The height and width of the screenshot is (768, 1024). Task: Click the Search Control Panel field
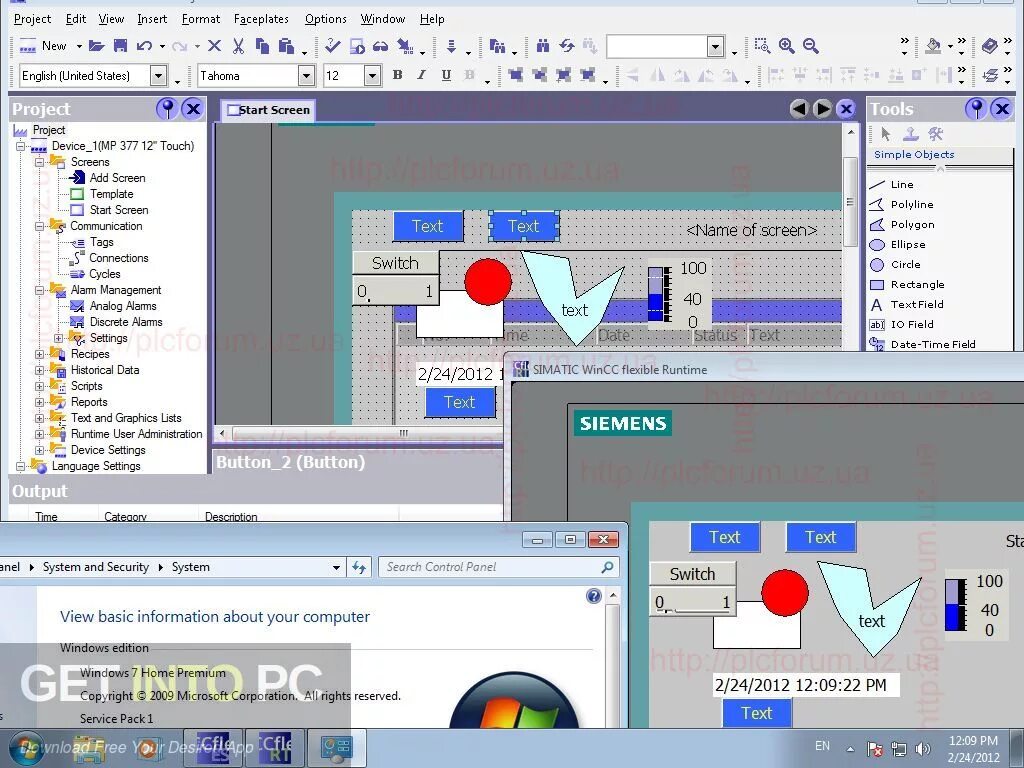pos(498,567)
